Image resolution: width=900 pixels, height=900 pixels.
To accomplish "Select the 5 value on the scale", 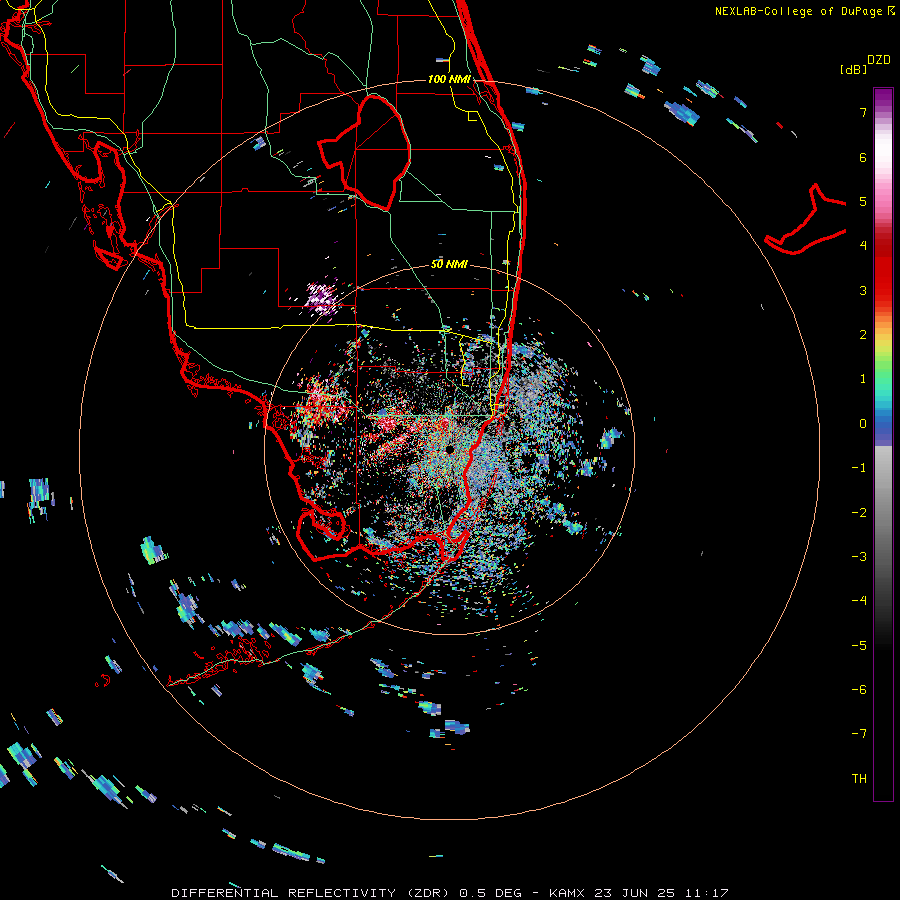I will click(x=863, y=201).
